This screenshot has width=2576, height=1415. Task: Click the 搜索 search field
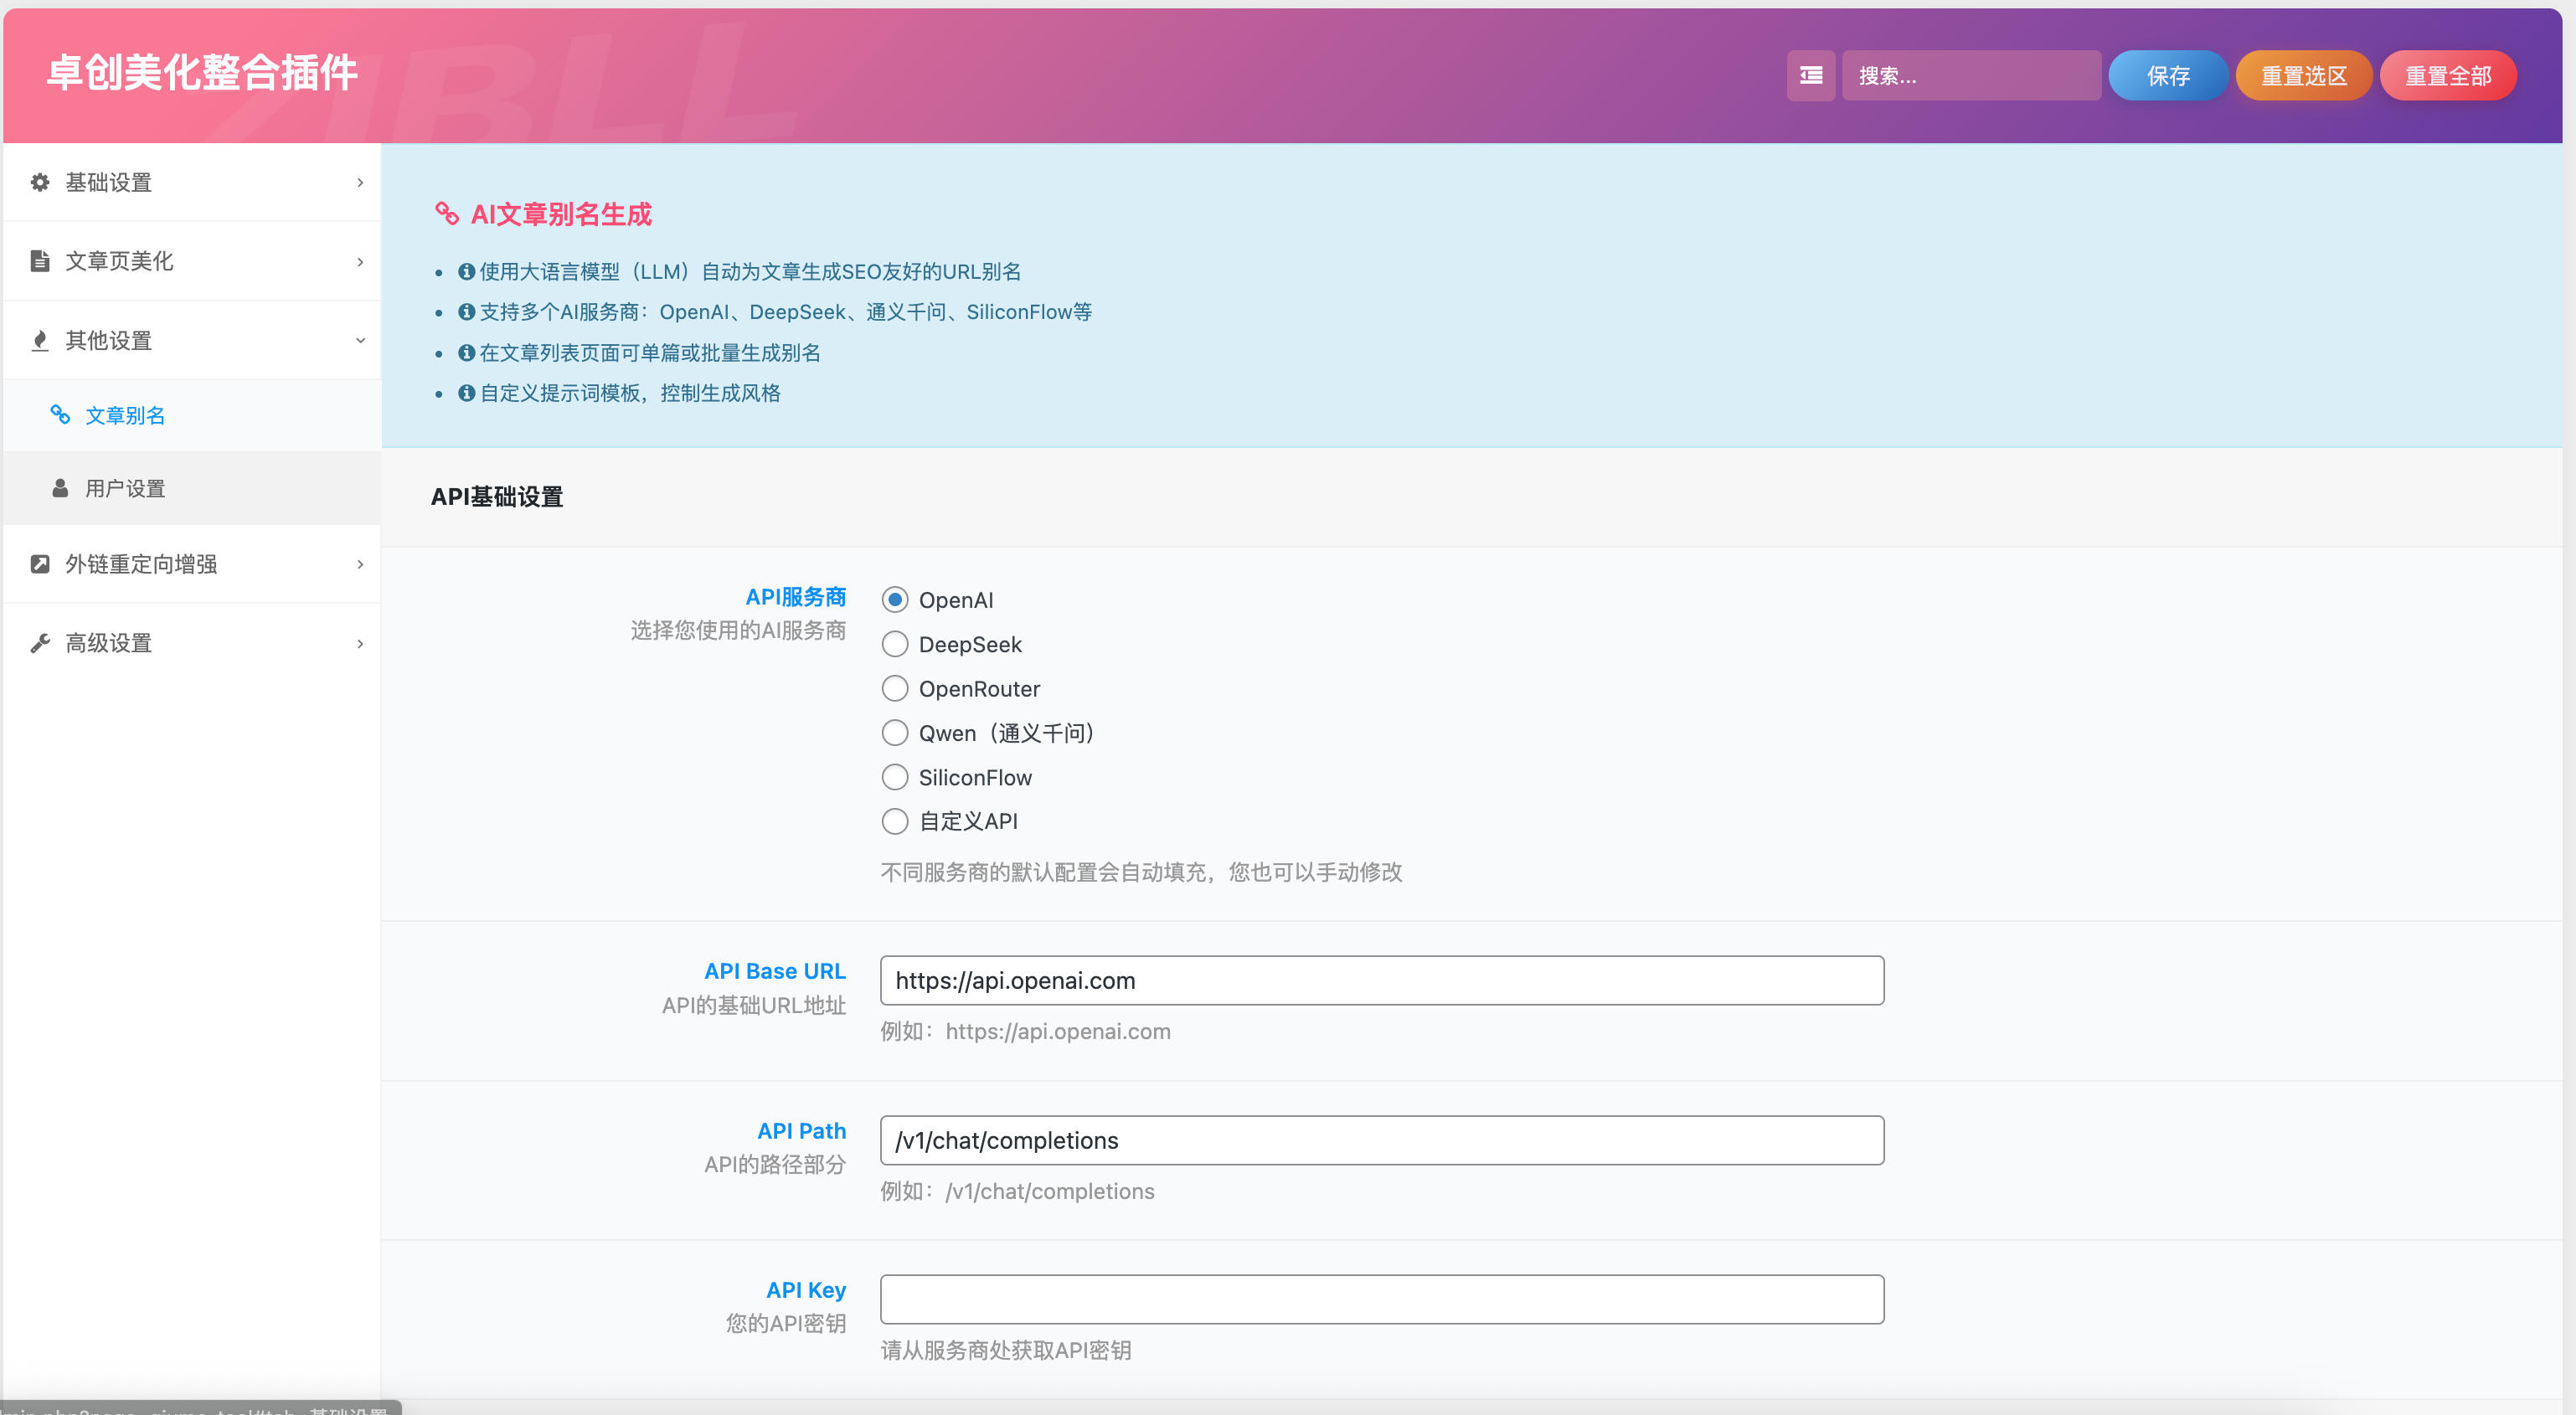coord(1971,75)
